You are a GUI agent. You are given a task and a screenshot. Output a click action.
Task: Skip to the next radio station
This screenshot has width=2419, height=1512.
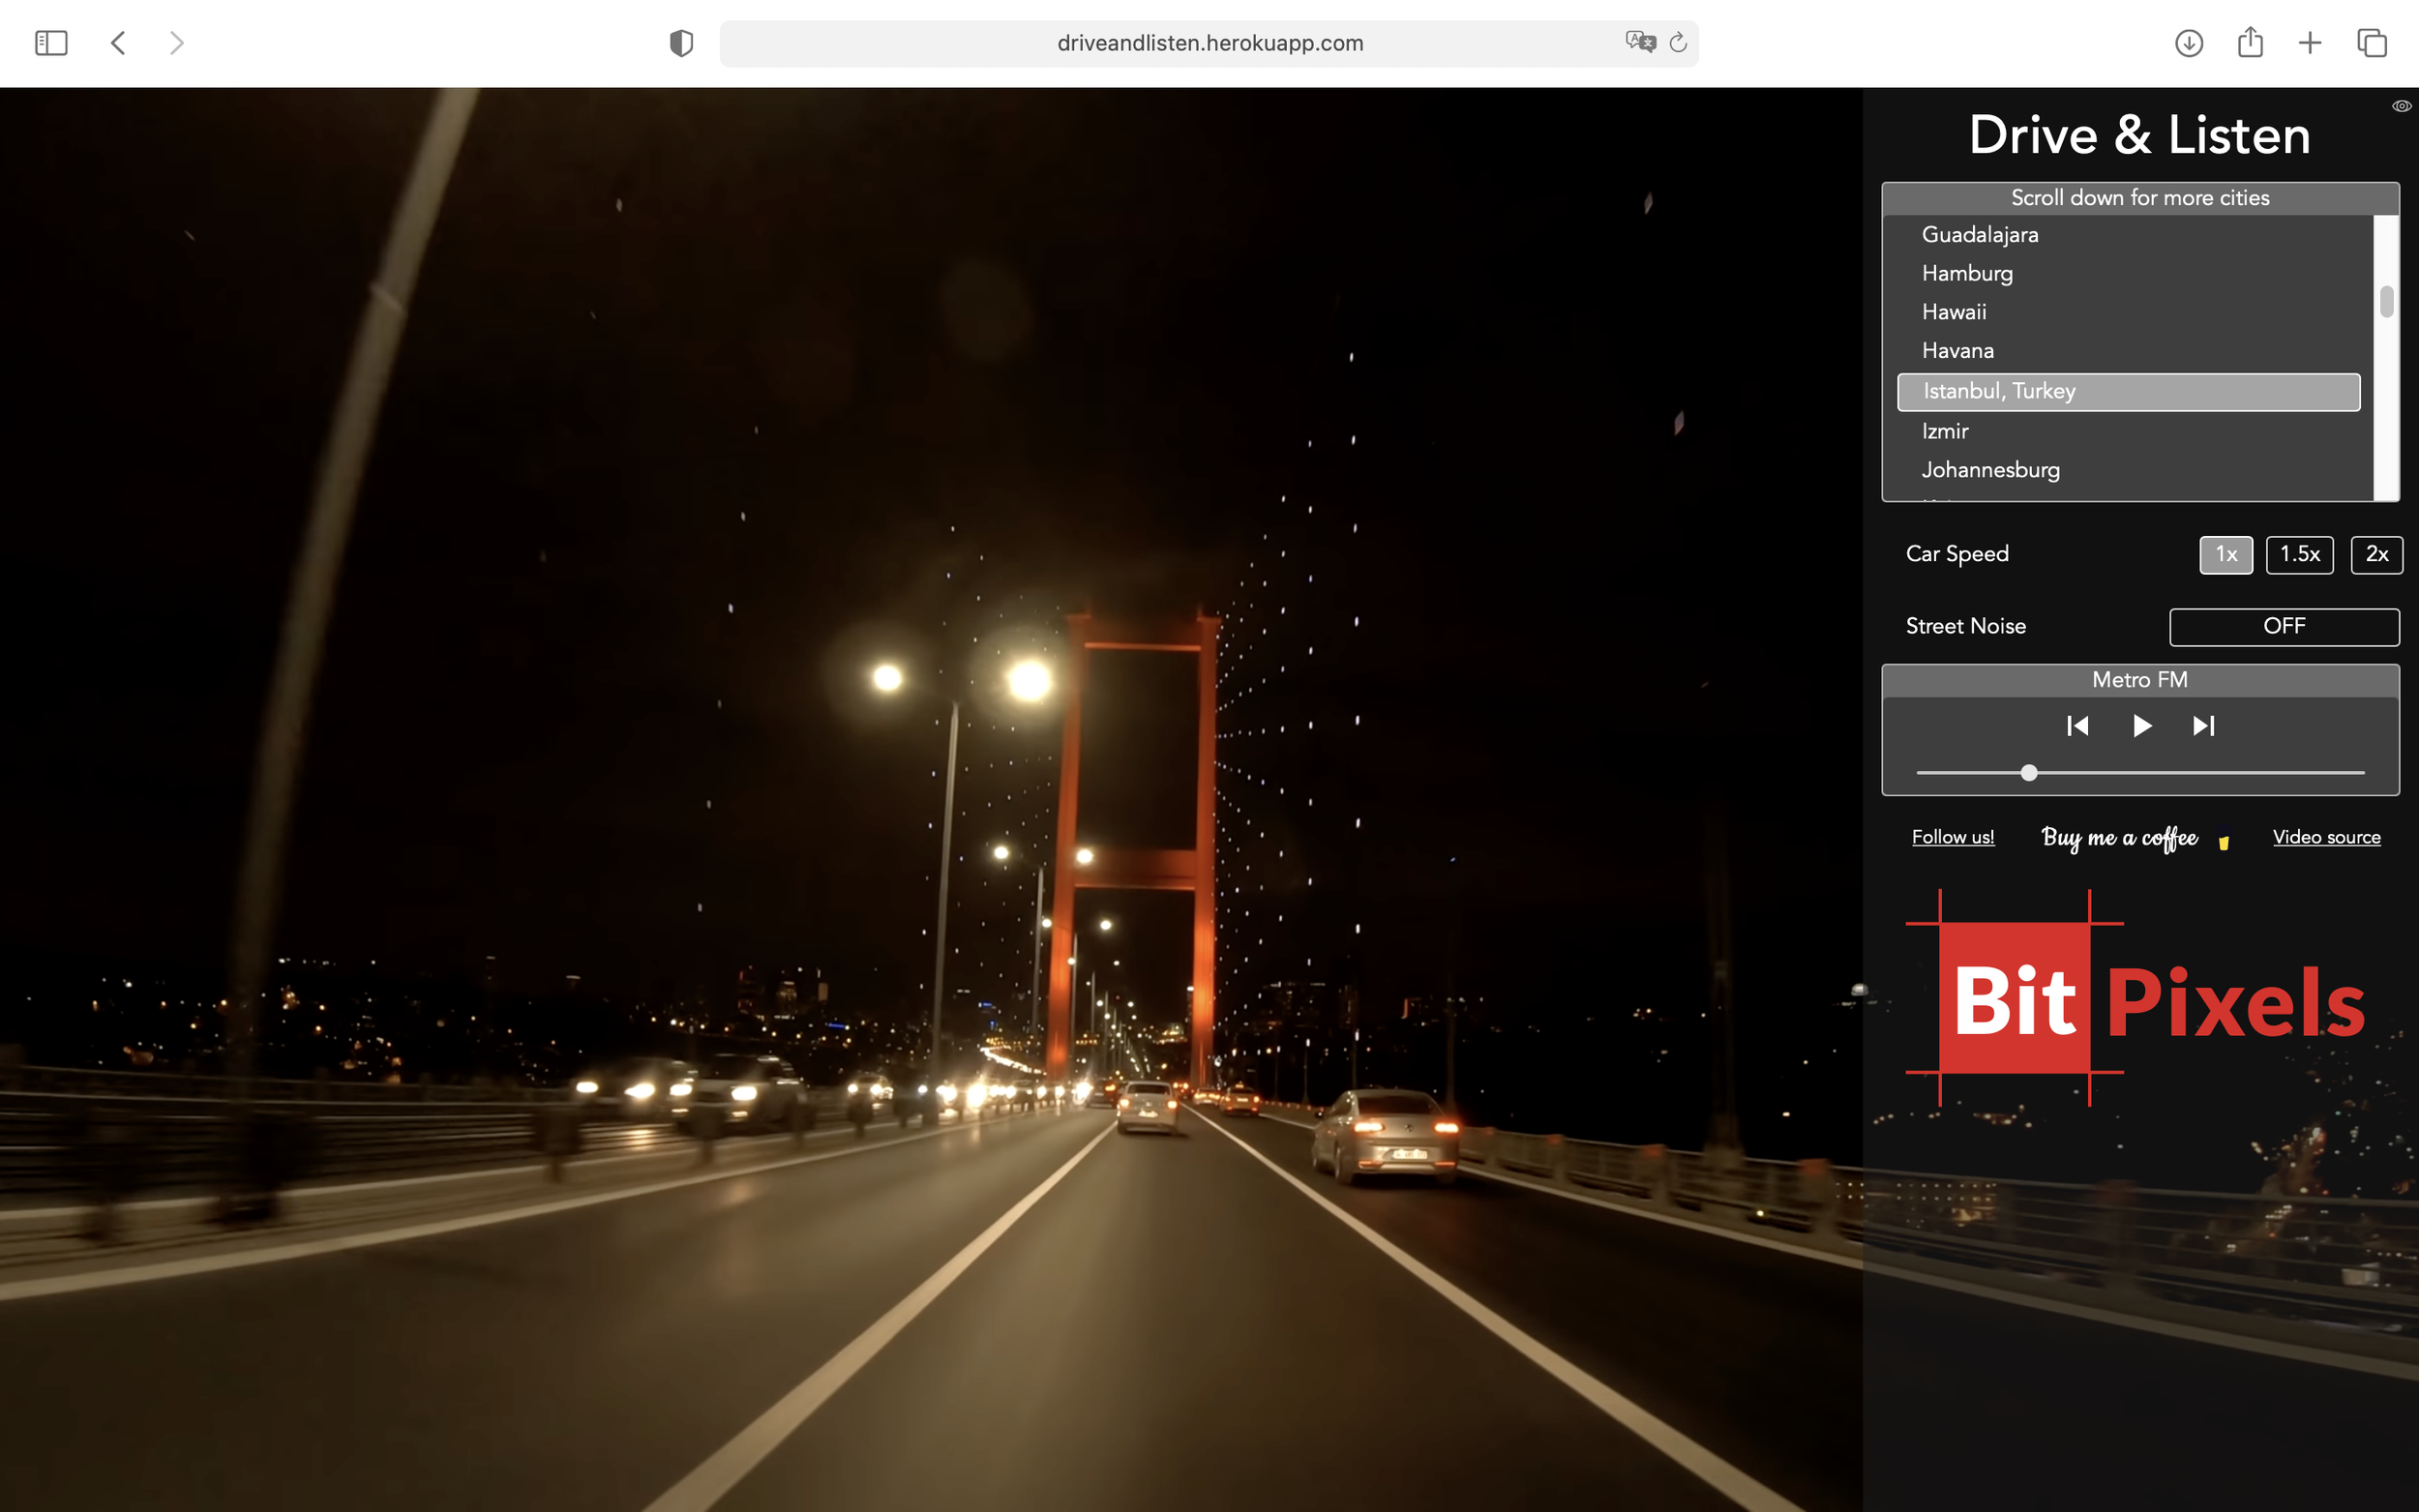[2203, 726]
